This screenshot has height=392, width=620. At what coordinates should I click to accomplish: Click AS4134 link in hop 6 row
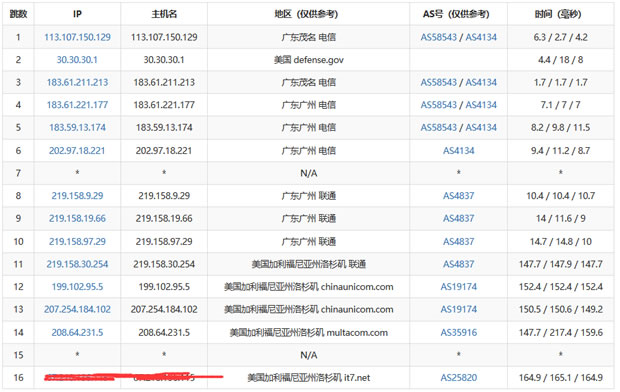click(x=459, y=151)
